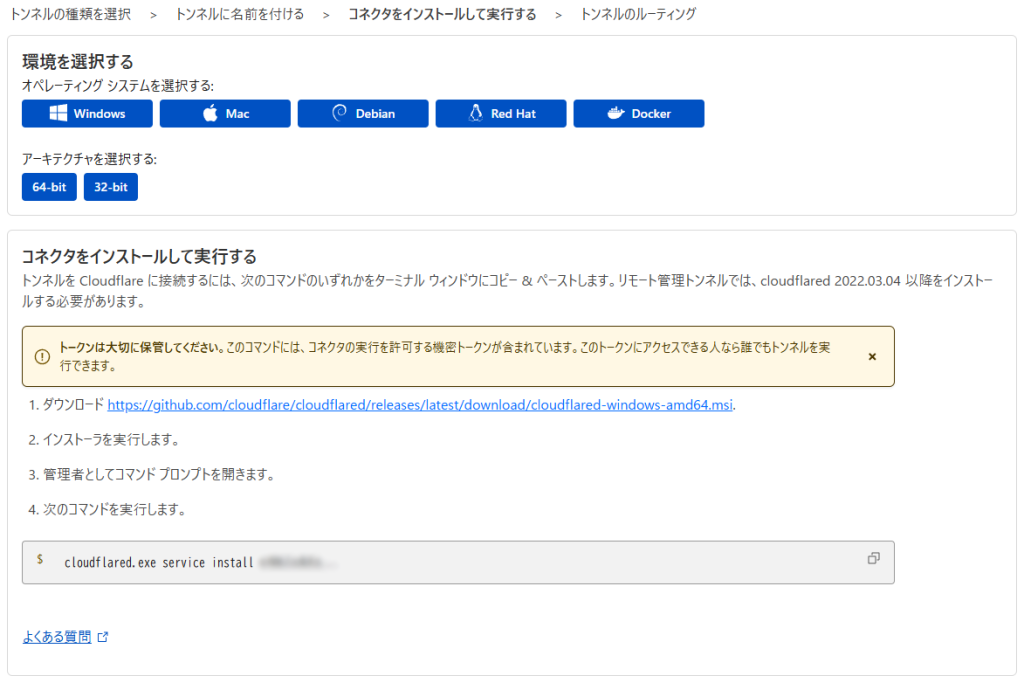Click the warning icon in the token notice
This screenshot has height=683, width=1024.
(x=42, y=357)
